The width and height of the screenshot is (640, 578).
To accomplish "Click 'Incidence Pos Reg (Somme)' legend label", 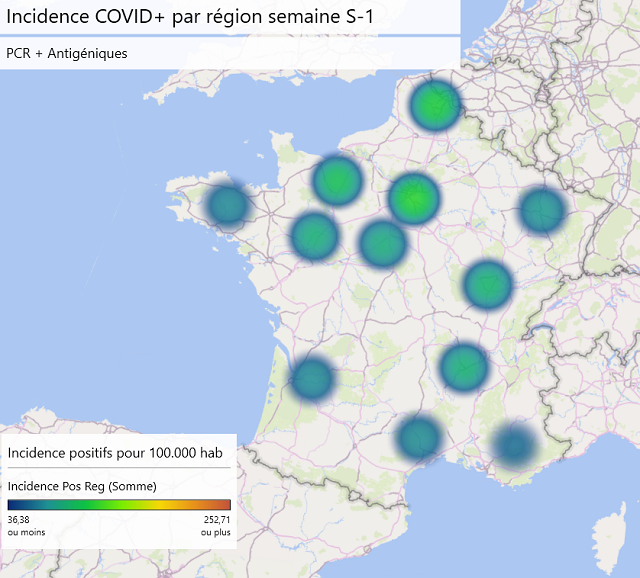I will pyautogui.click(x=82, y=486).
